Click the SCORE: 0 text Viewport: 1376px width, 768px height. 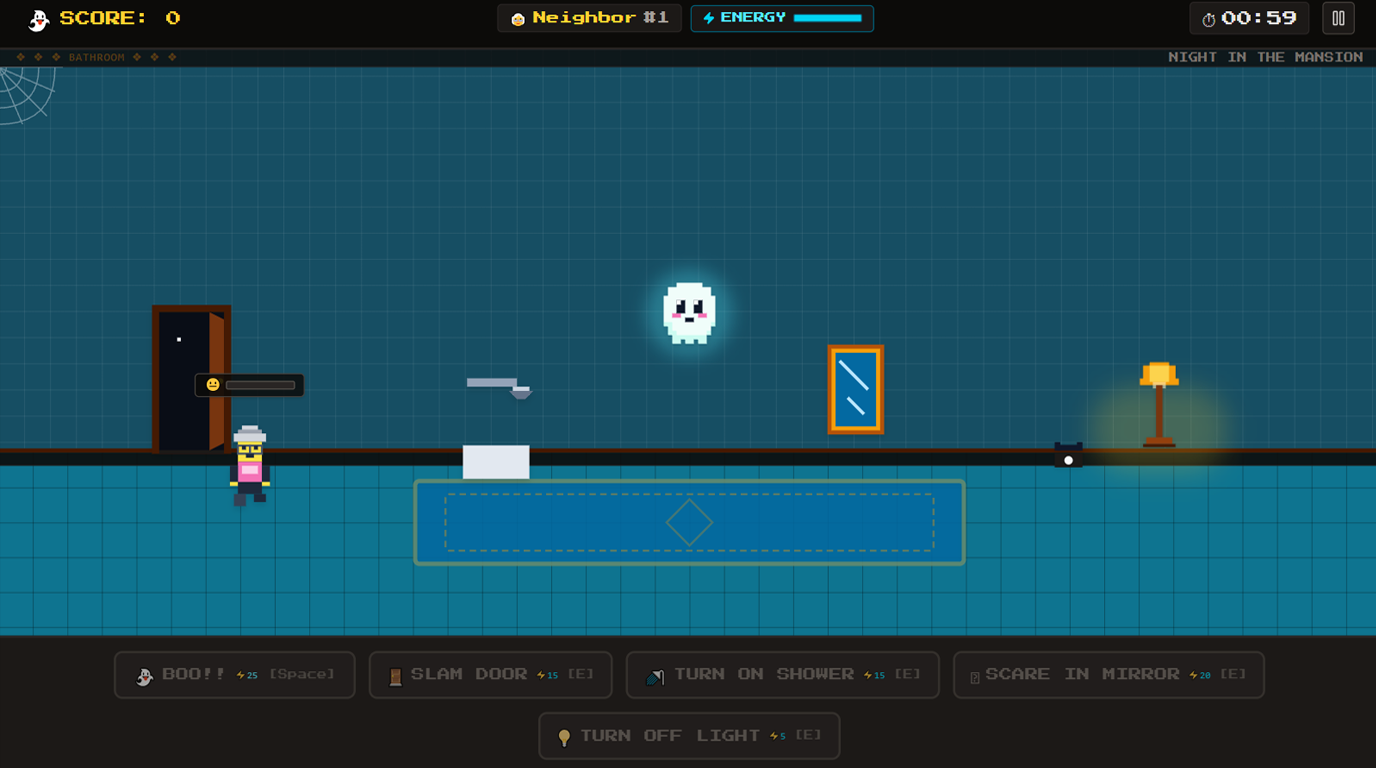pos(120,18)
